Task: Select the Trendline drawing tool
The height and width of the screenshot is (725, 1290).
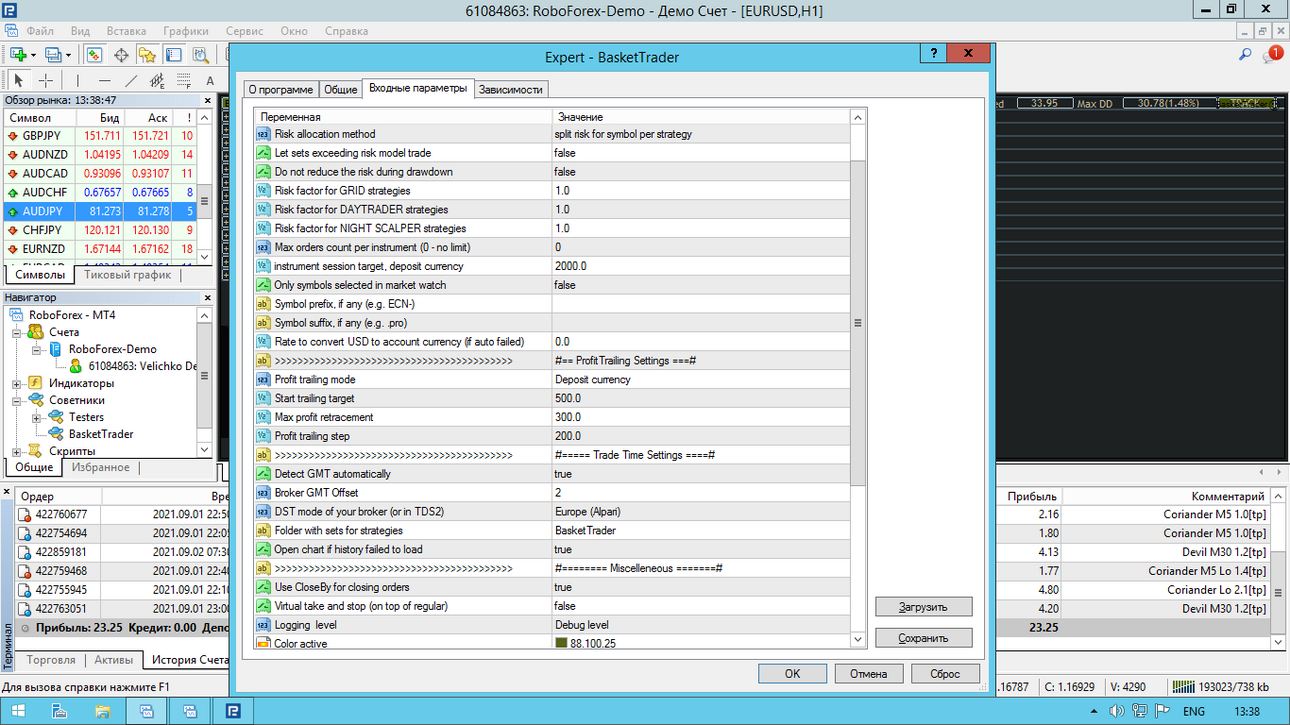Action: click(x=131, y=80)
